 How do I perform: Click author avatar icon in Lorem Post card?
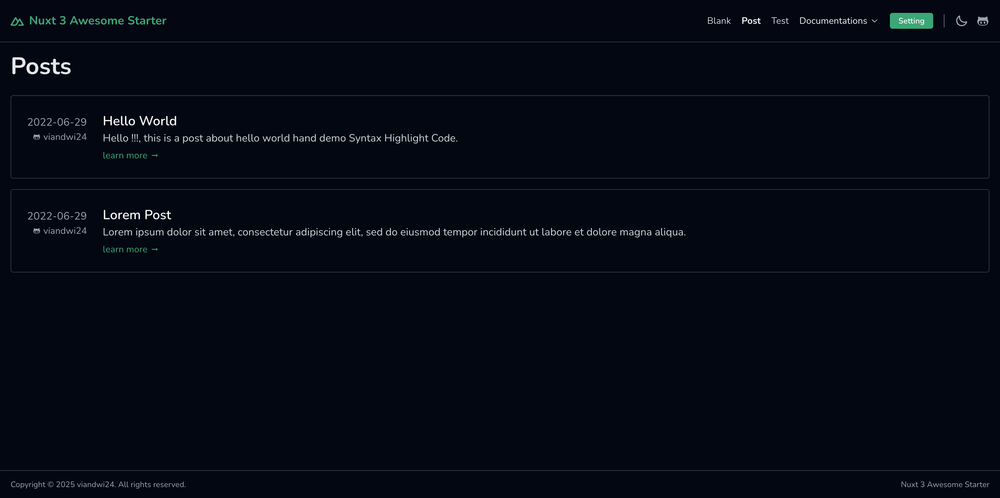coord(36,231)
